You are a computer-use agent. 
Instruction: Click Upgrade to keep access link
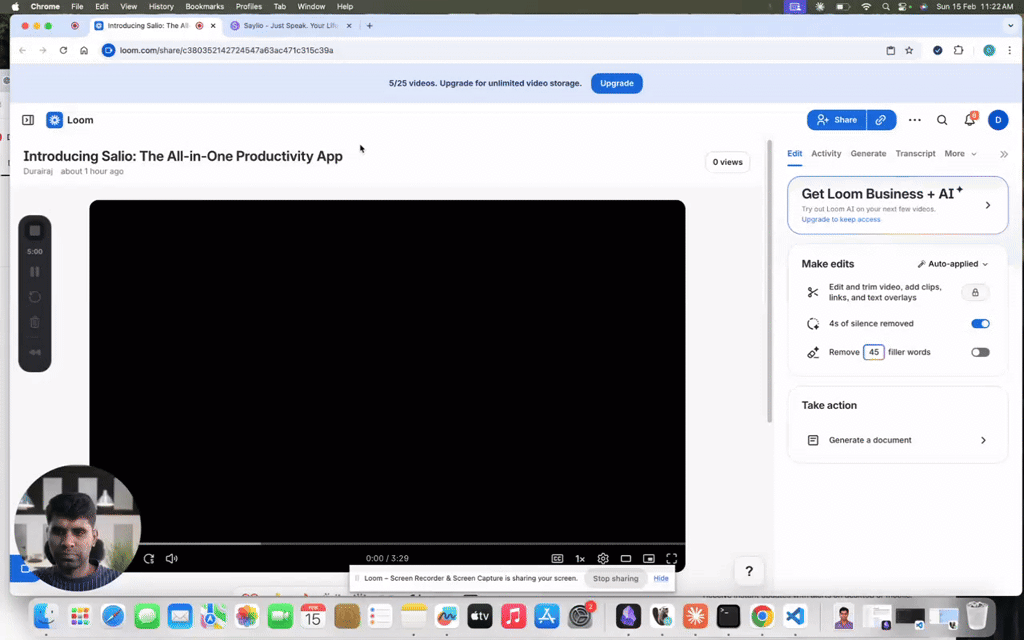[x=840, y=220]
